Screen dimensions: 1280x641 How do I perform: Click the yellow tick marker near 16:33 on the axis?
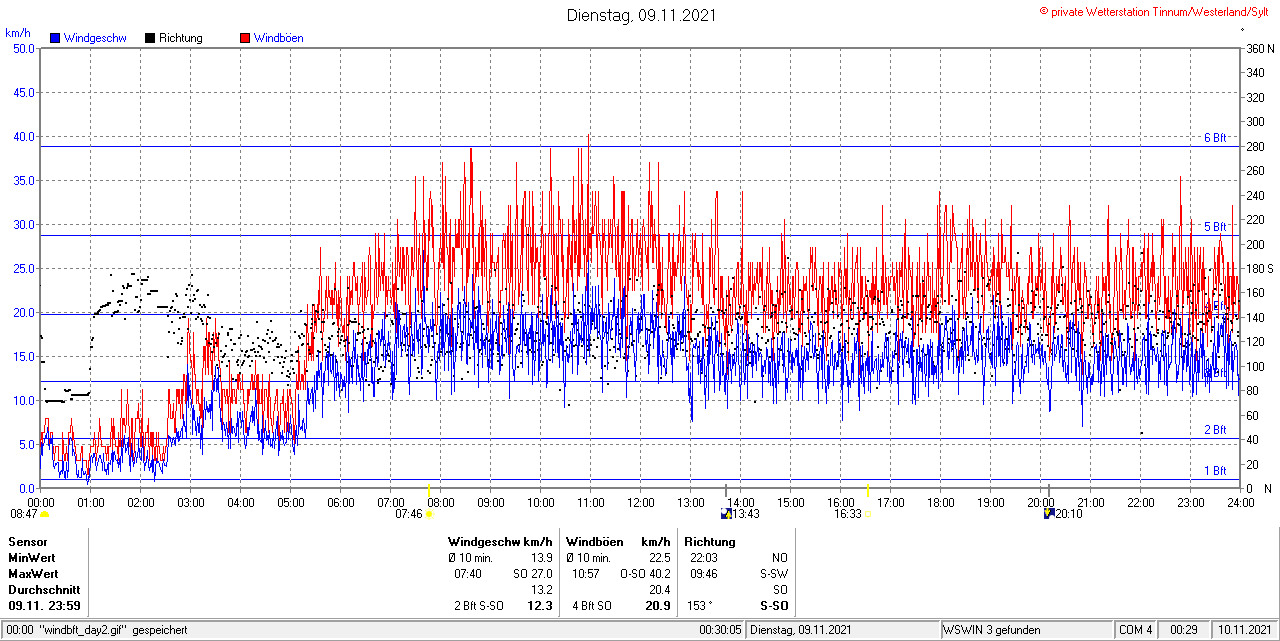coord(868,491)
